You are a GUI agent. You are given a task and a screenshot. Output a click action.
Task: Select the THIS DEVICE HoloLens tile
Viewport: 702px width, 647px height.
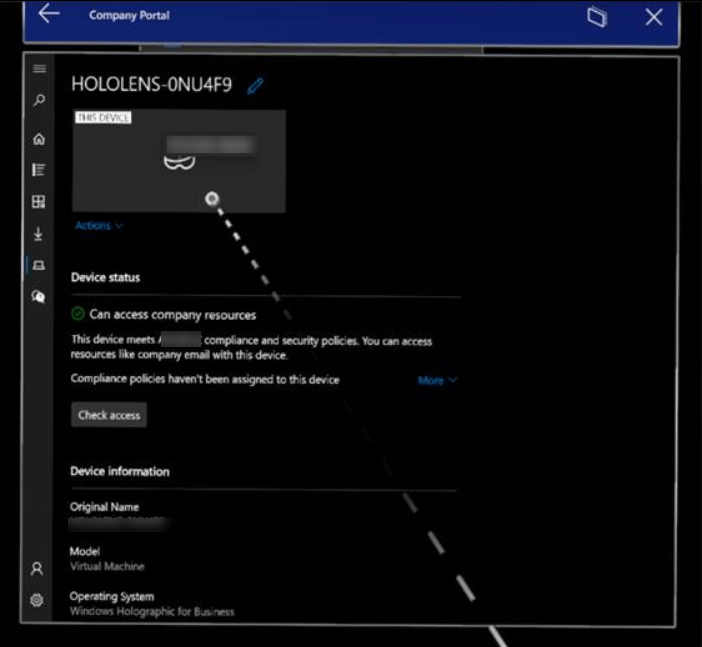point(179,161)
